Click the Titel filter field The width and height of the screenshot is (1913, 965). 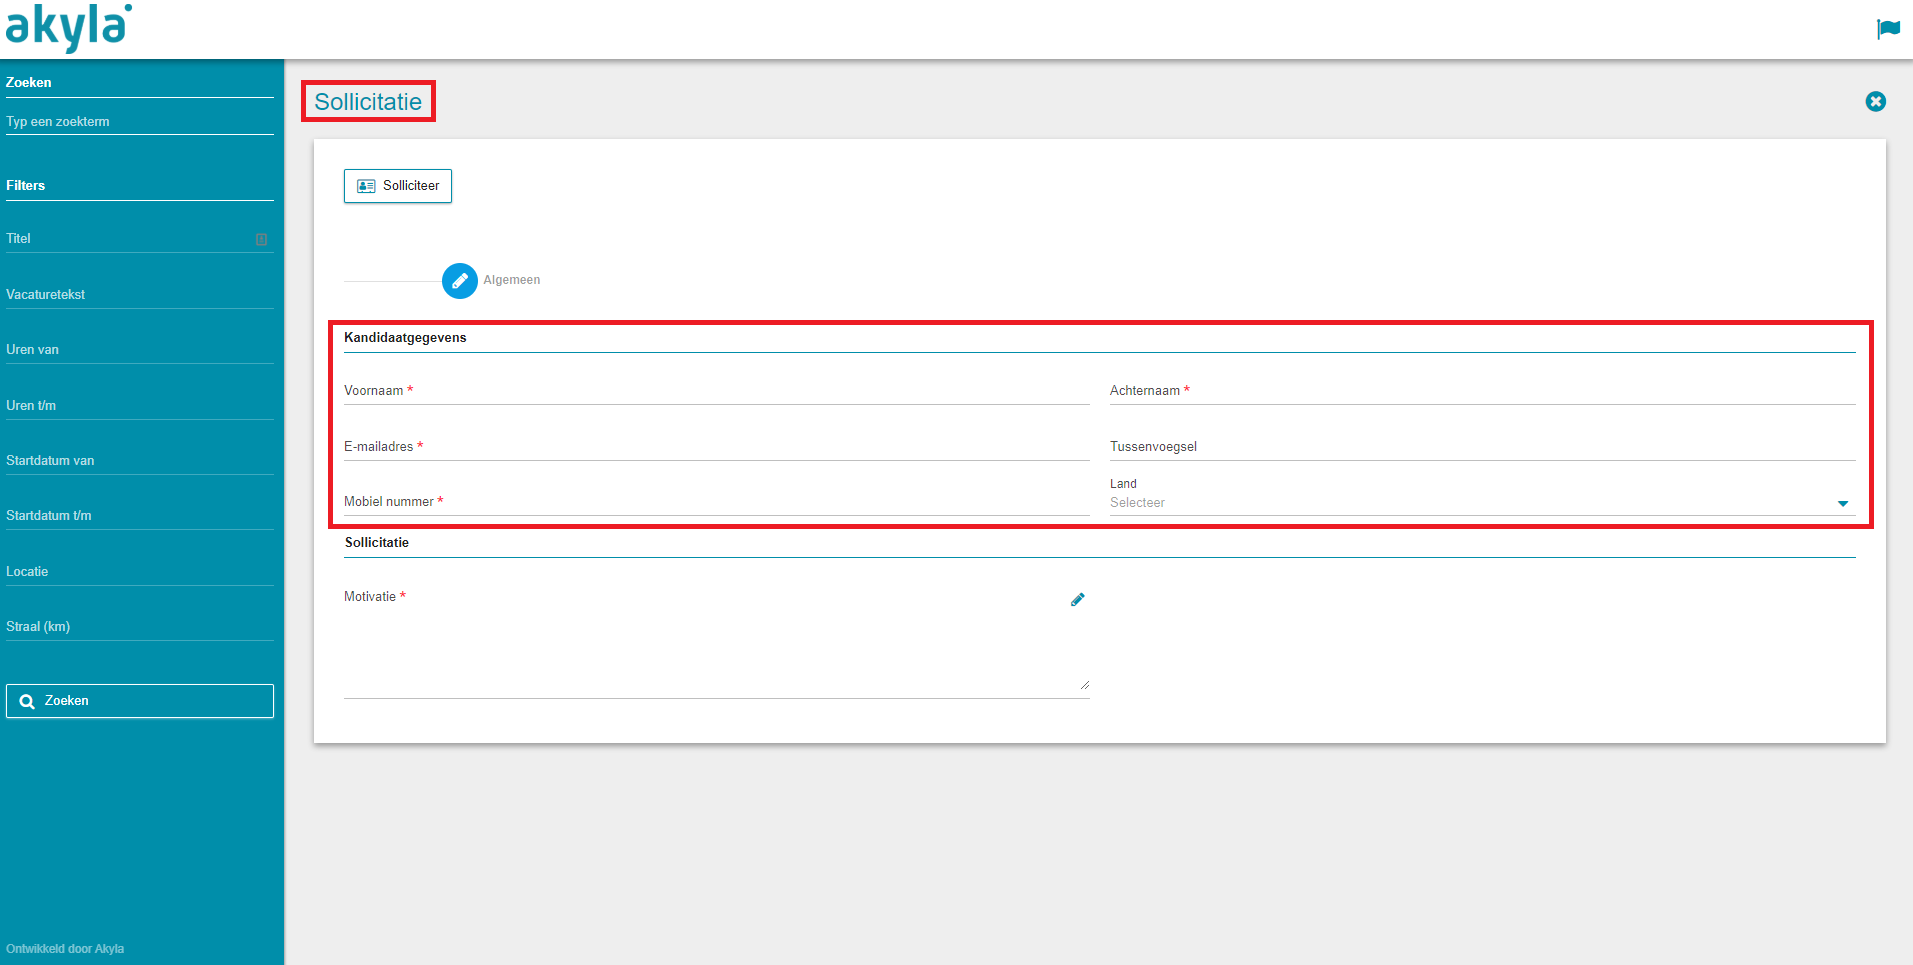point(140,239)
